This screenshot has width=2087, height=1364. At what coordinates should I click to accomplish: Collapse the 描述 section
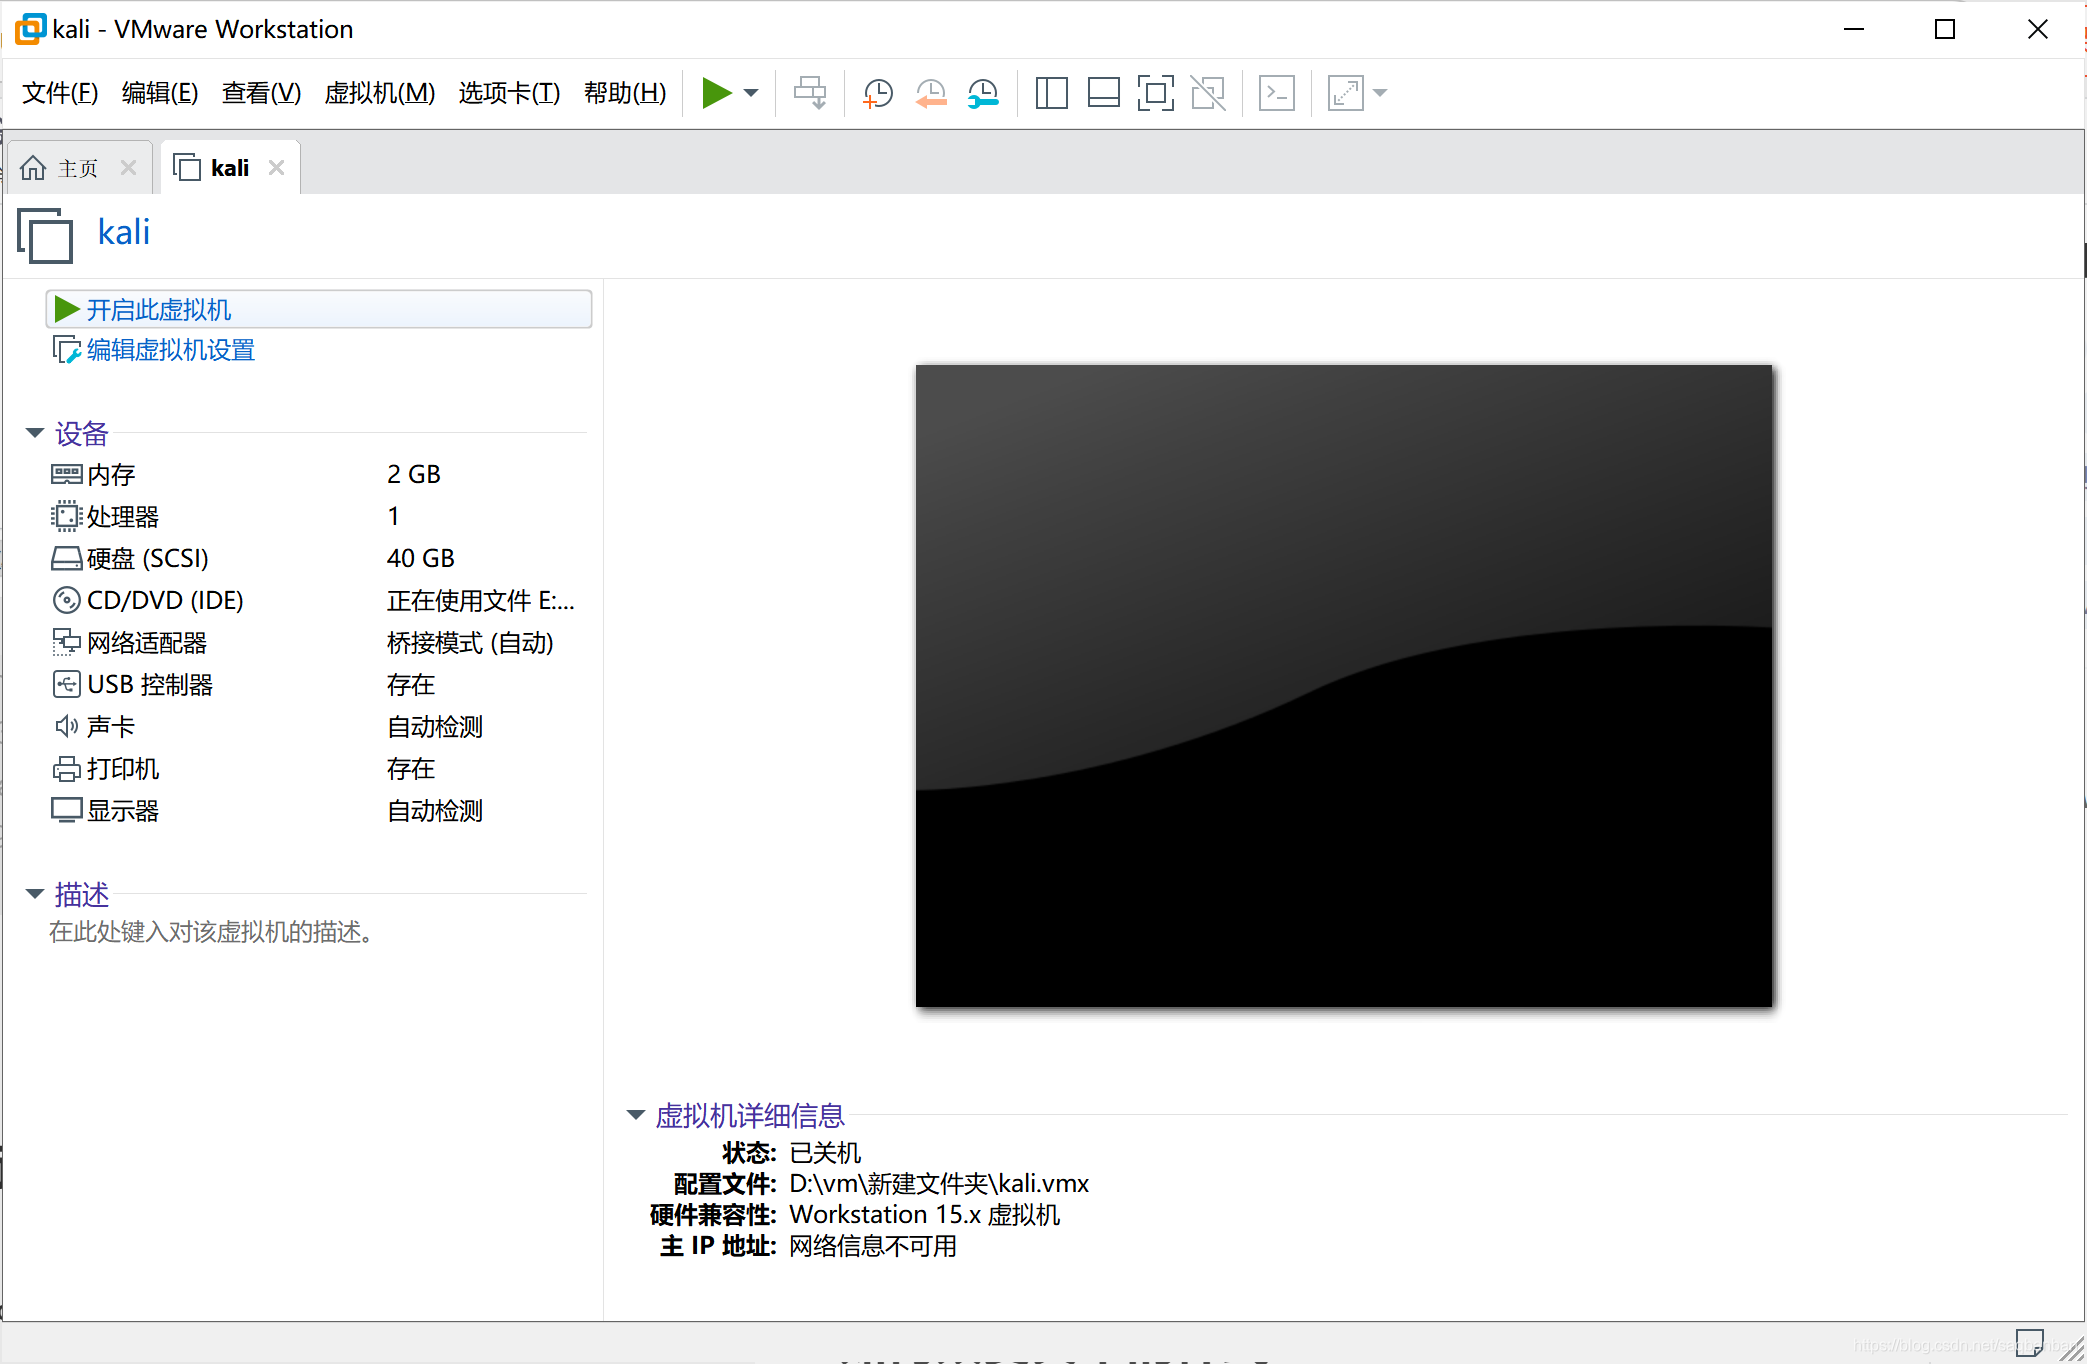[34, 894]
